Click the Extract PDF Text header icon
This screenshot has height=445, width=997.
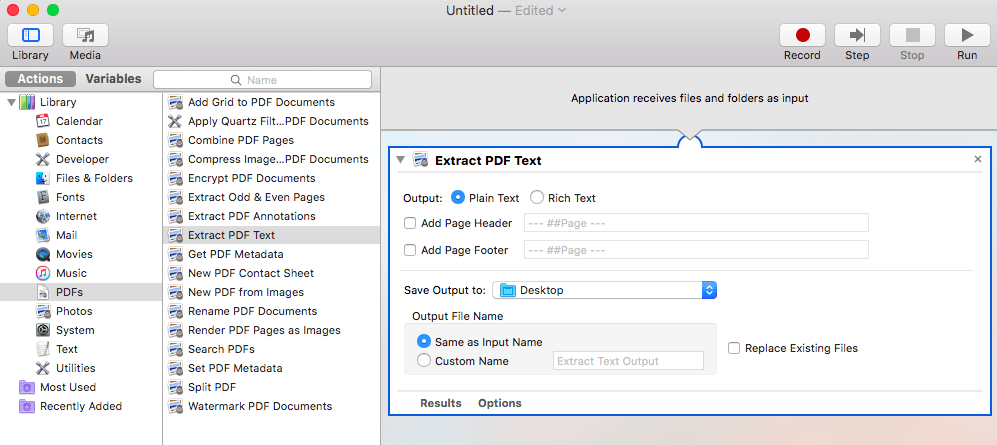click(420, 160)
